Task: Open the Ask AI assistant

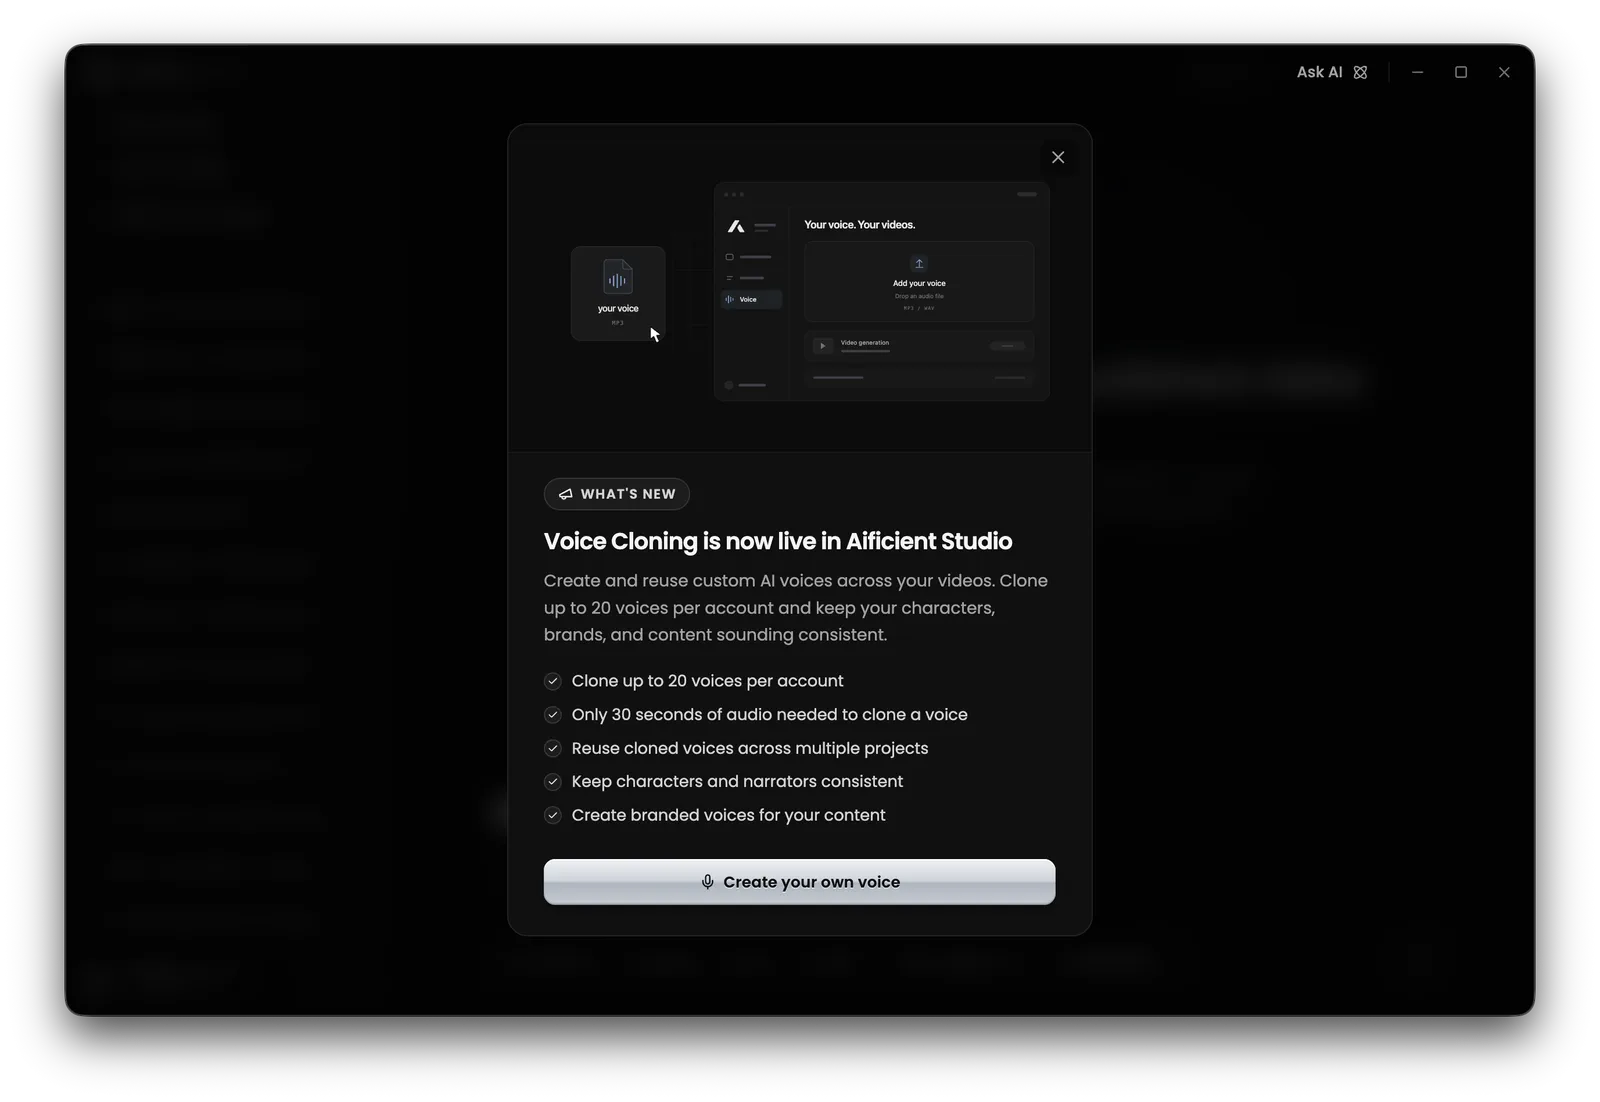Action: point(1331,72)
